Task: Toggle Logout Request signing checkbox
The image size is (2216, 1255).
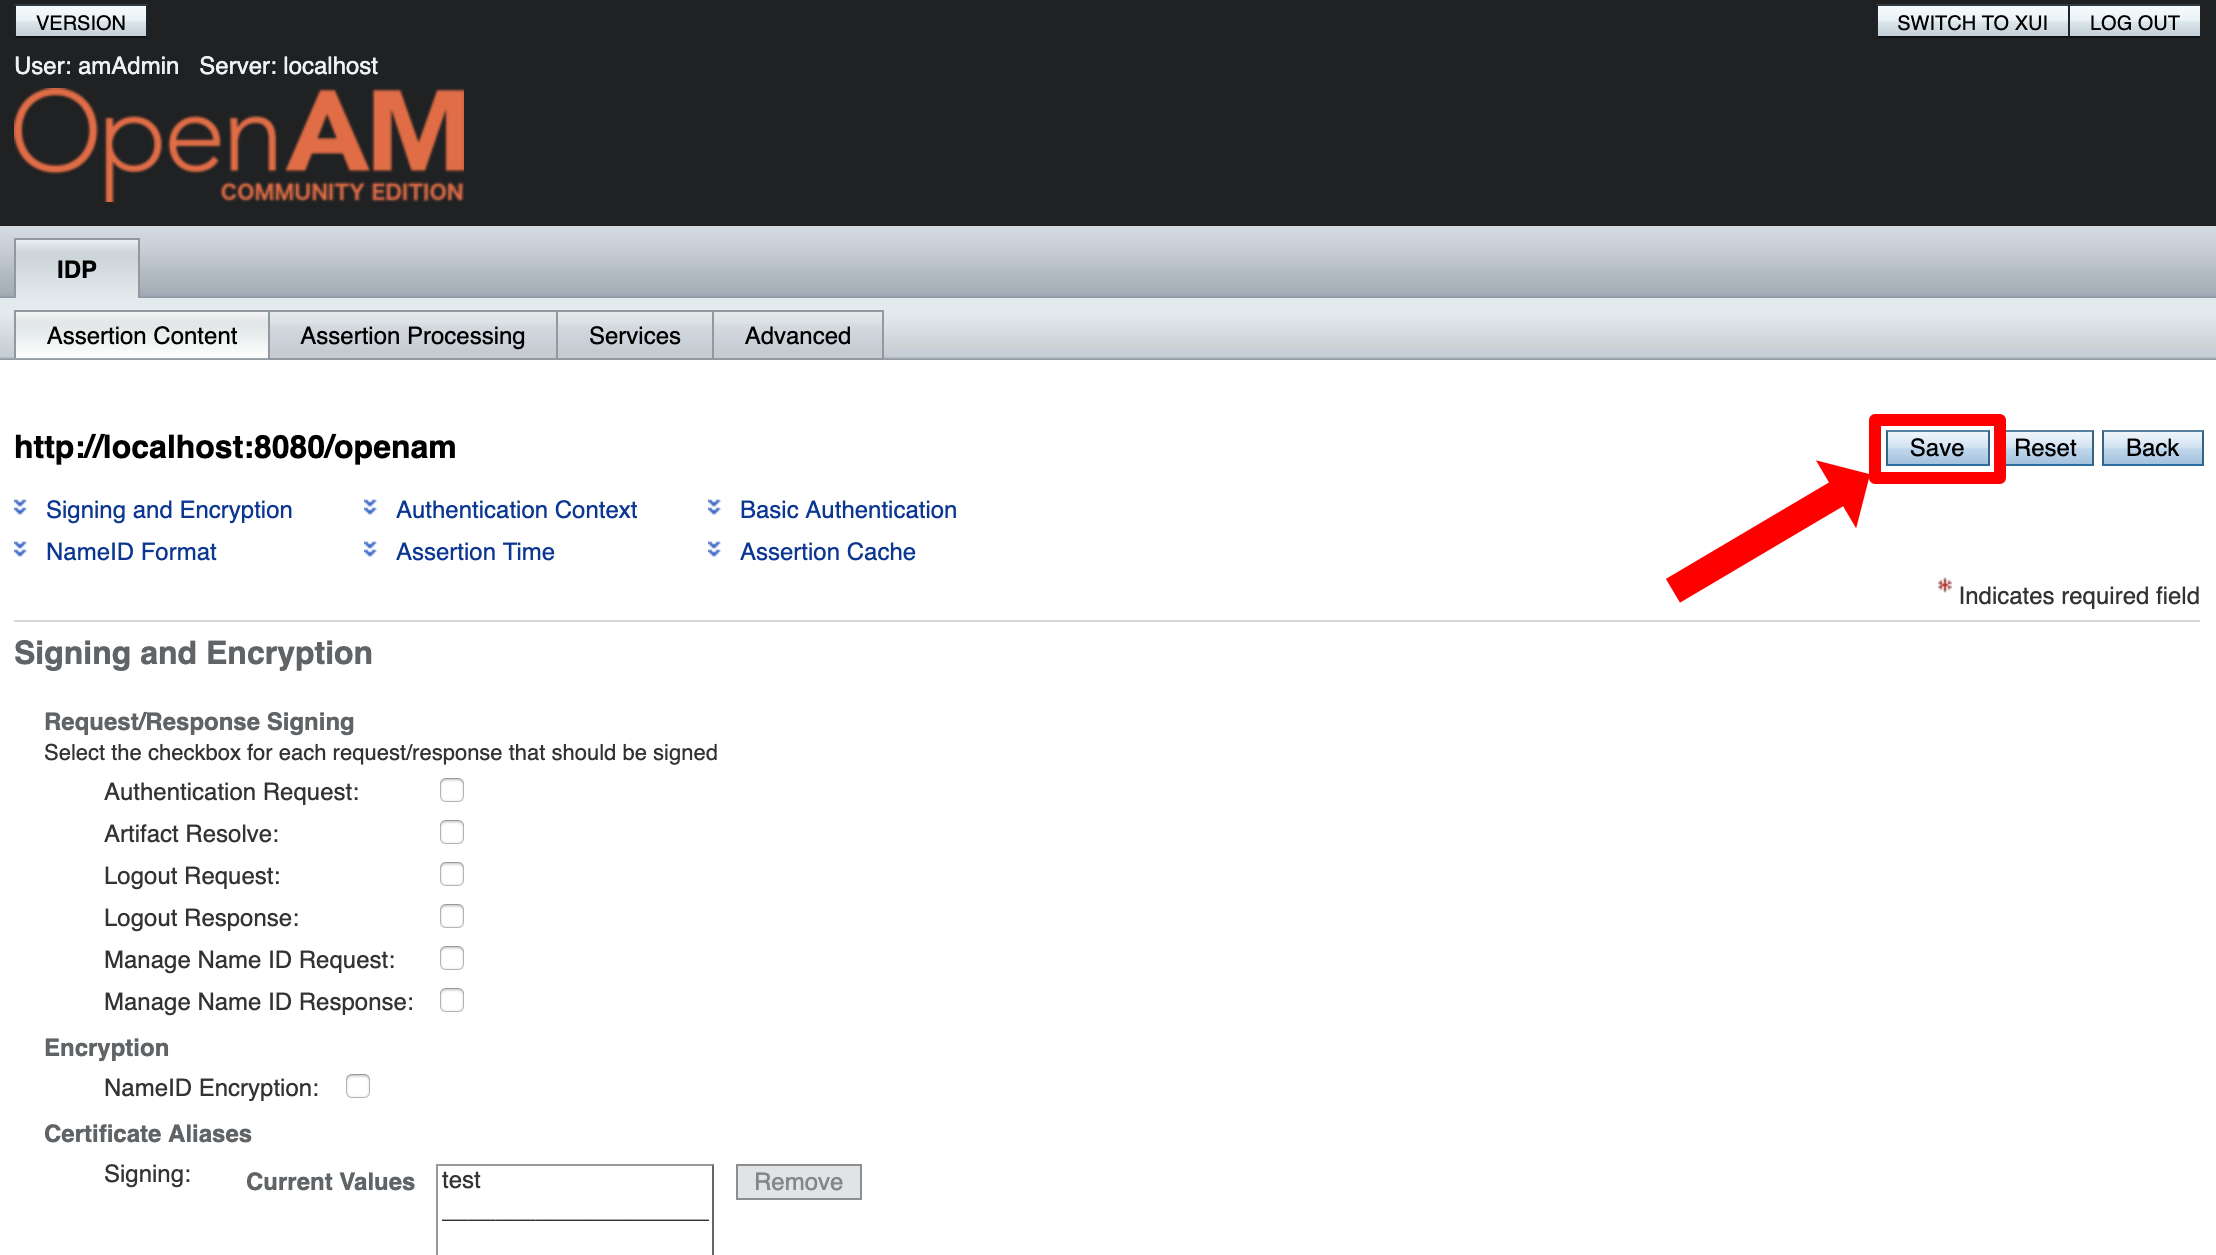Action: click(452, 874)
